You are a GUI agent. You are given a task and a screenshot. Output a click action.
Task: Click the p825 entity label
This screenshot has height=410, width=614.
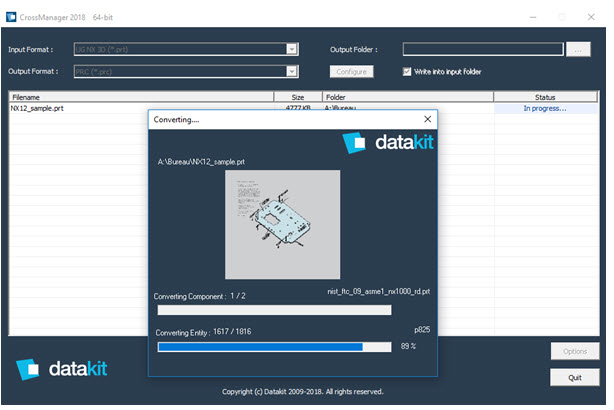click(422, 330)
